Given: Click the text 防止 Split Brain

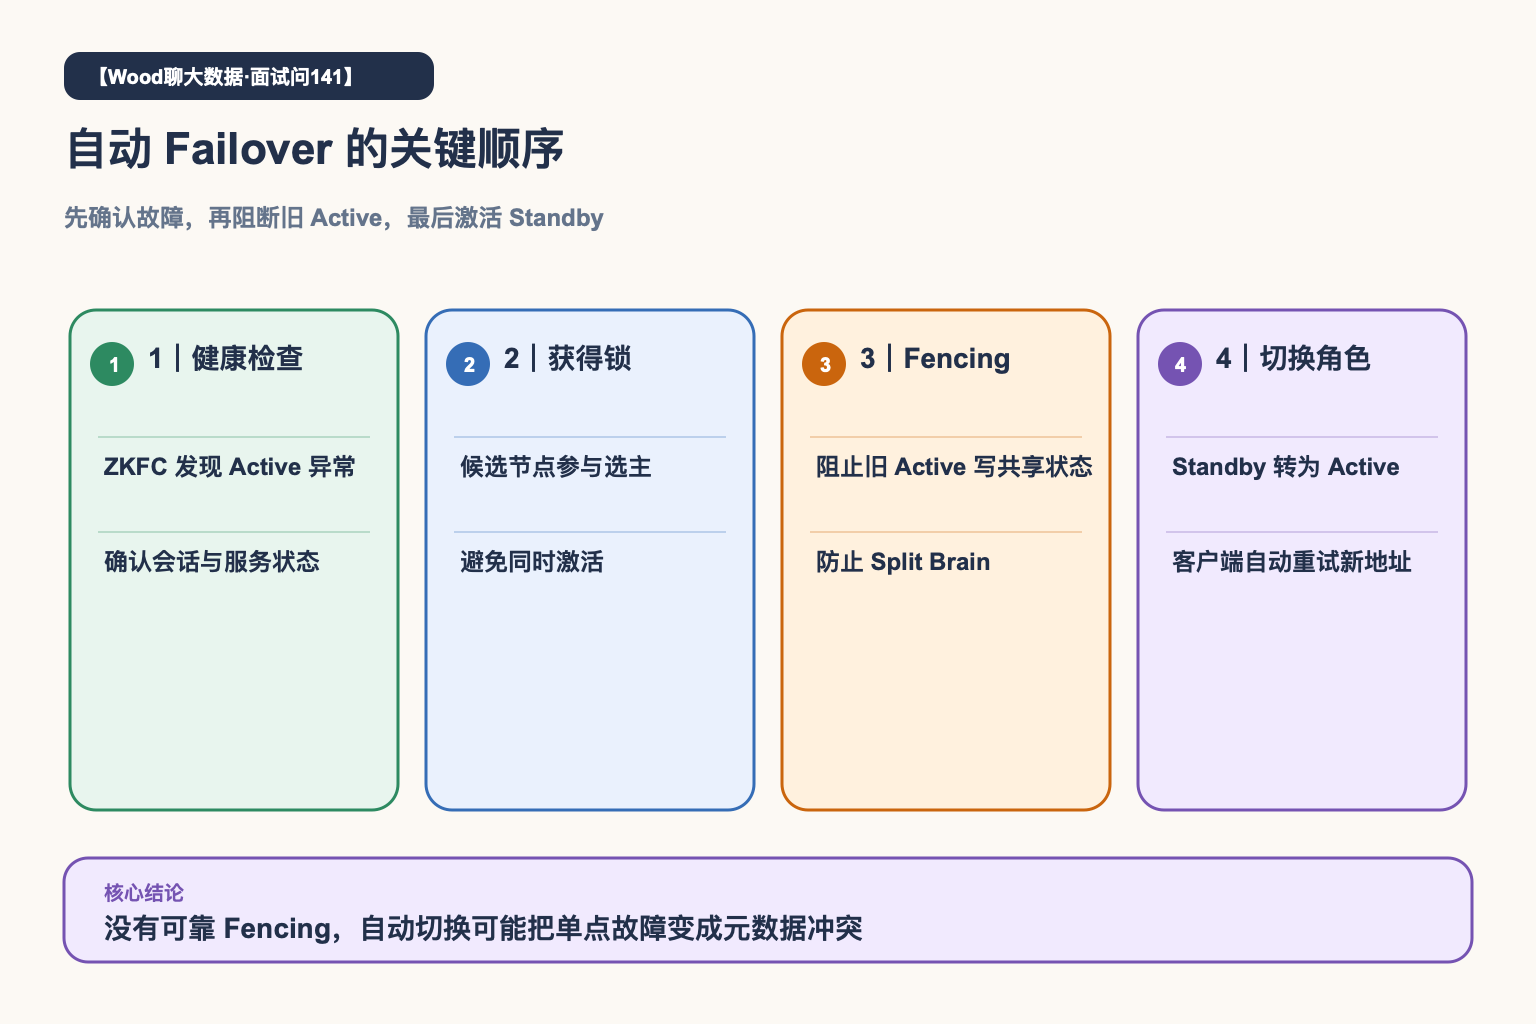Looking at the screenshot, I should (903, 562).
